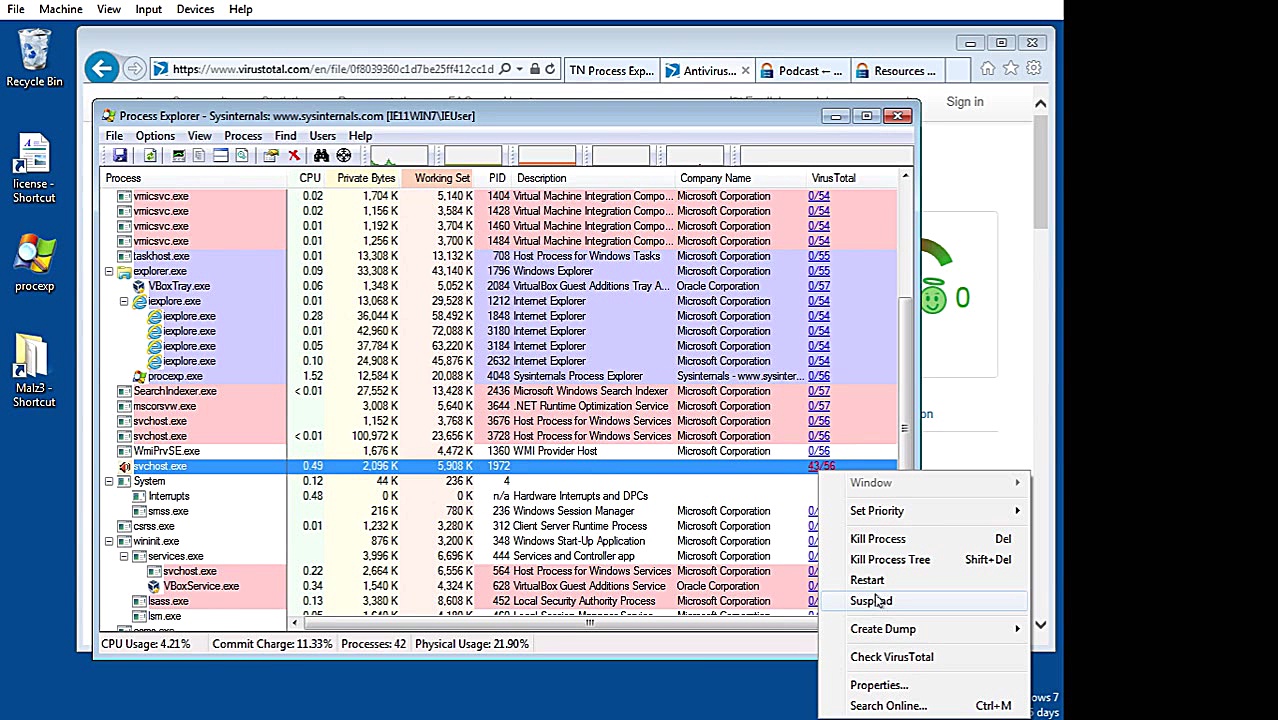Screen dimensions: 1278x720
Task: Click the Internet Explorer Home icon
Action: (x=988, y=69)
